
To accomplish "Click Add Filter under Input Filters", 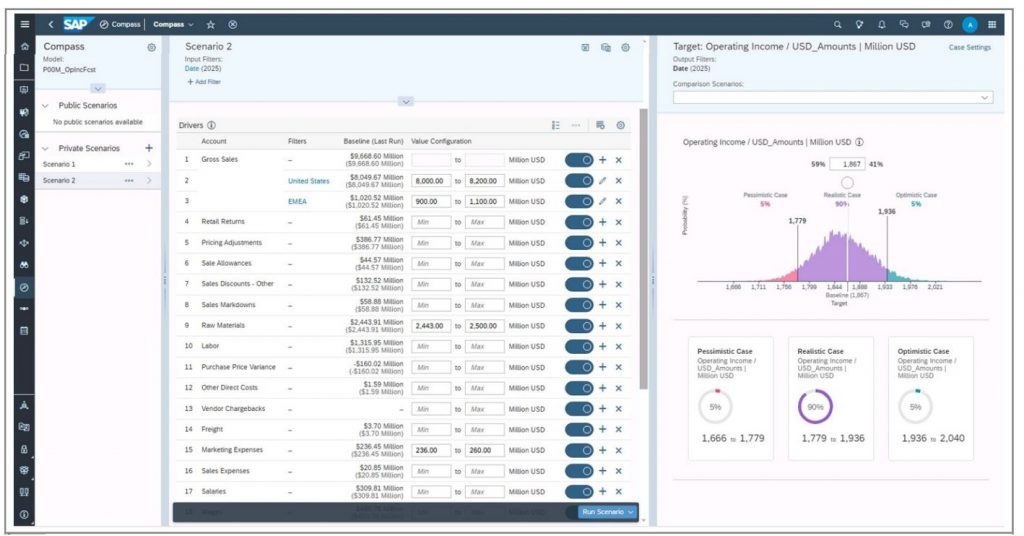I will coord(204,81).
